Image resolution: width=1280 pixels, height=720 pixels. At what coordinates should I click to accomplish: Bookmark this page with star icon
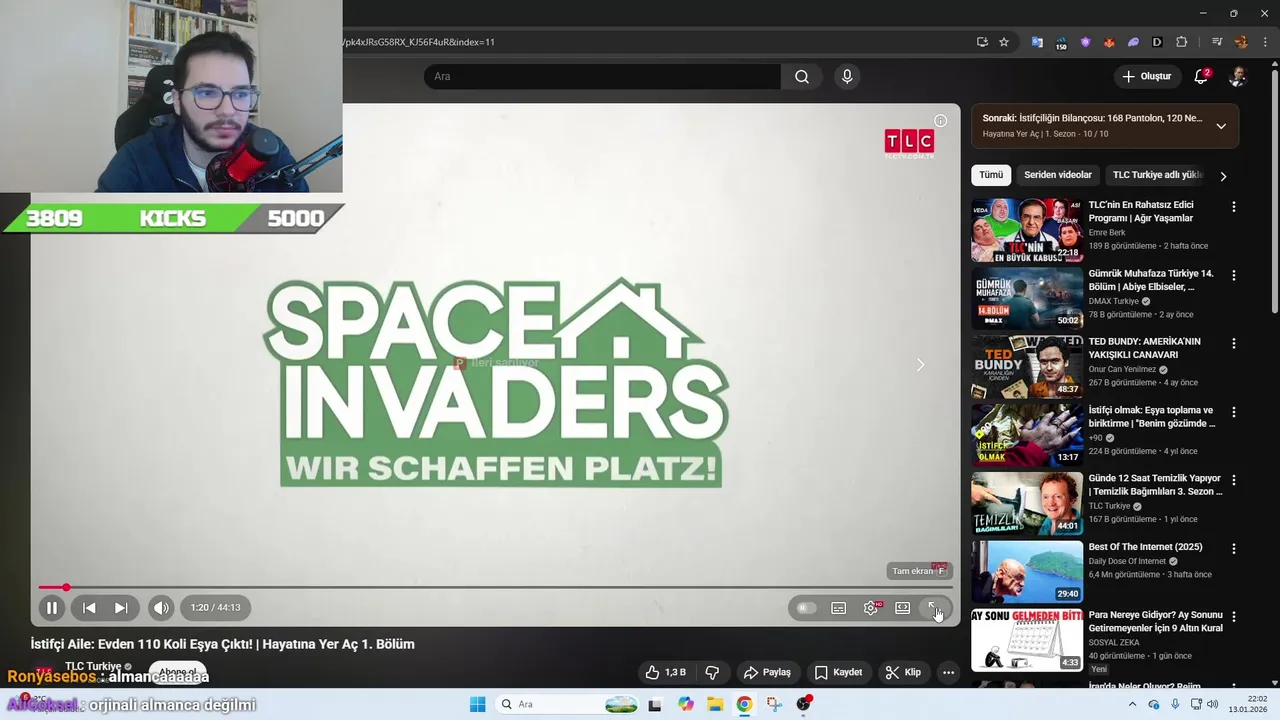point(1004,42)
